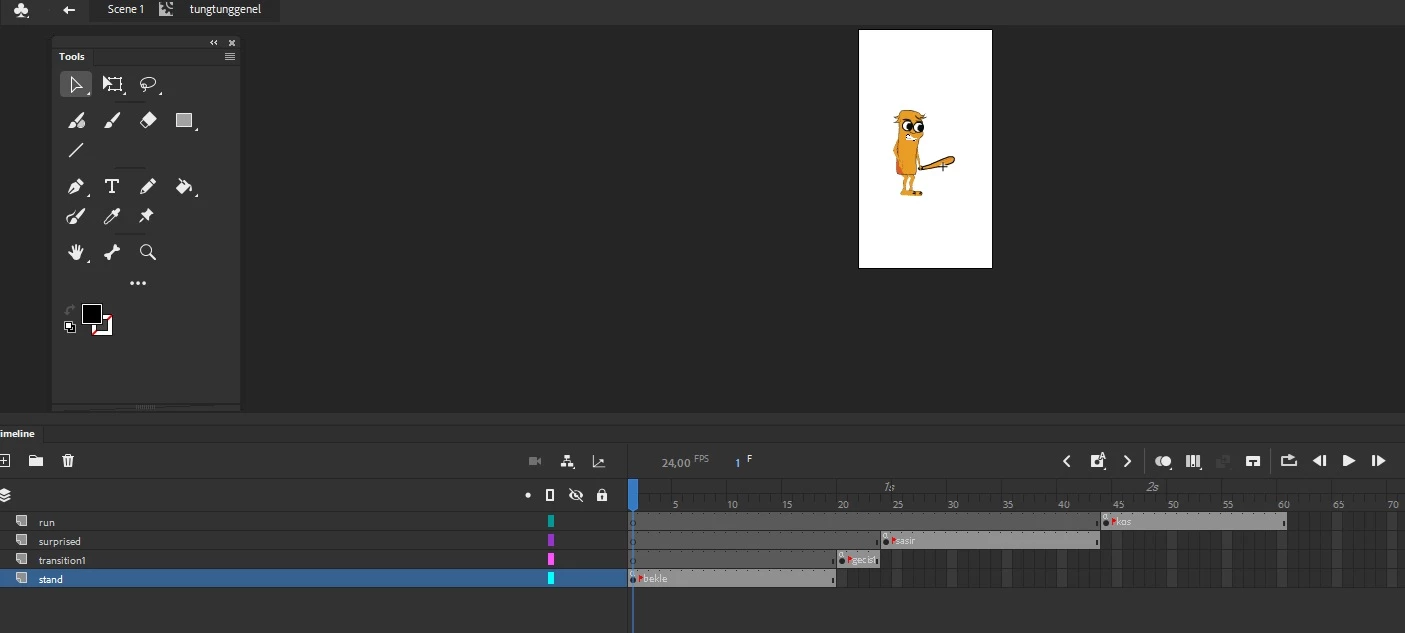The width and height of the screenshot is (1405, 633).
Task: Create a new layer folder
Action: point(36,461)
